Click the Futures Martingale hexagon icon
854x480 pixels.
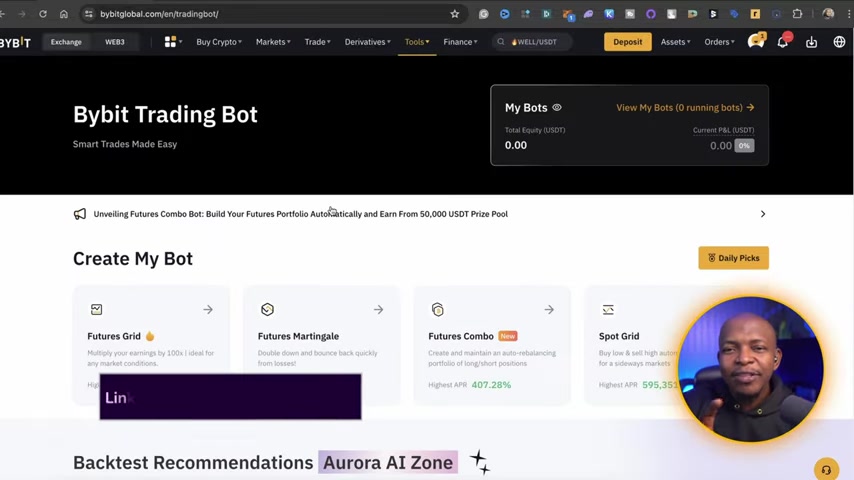267,309
